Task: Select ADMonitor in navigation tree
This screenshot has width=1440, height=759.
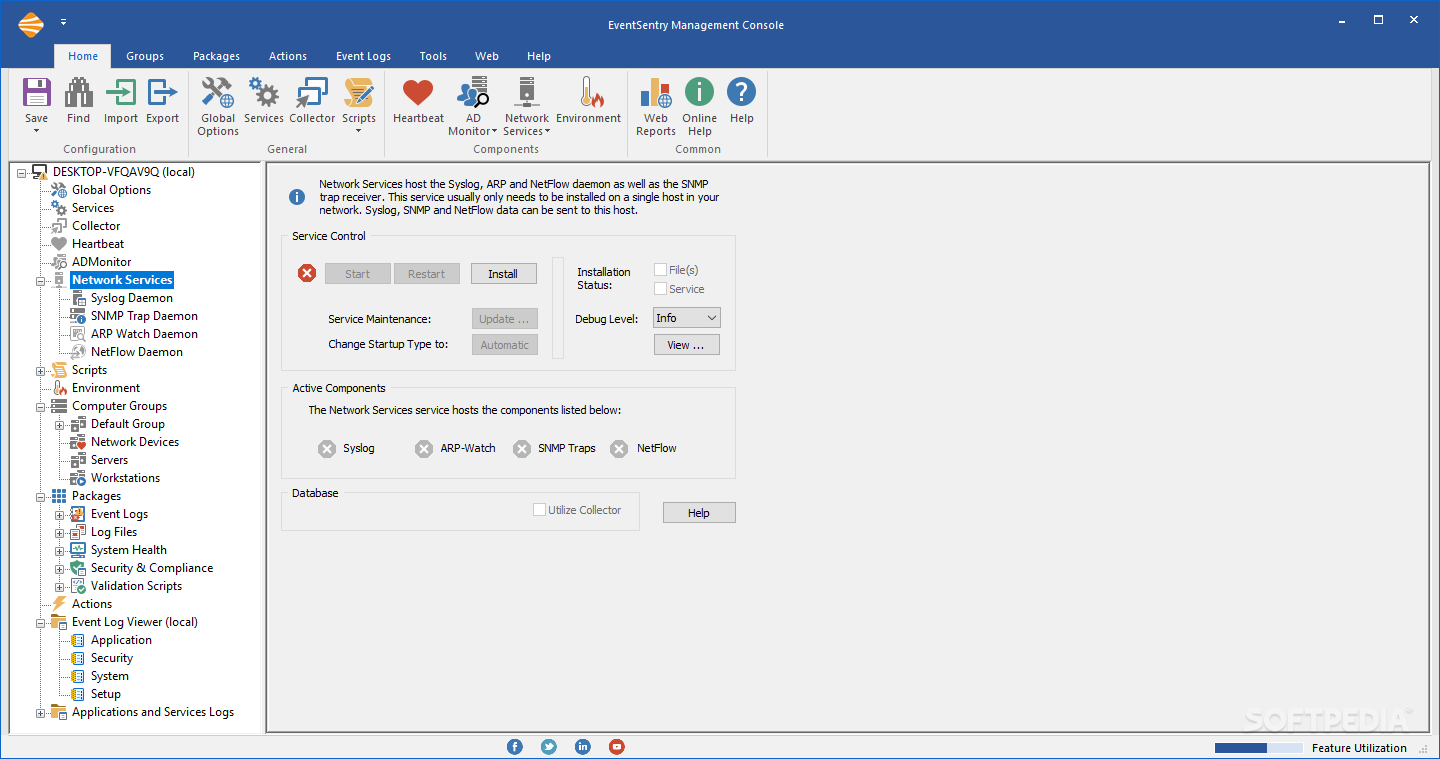Action: coord(101,262)
